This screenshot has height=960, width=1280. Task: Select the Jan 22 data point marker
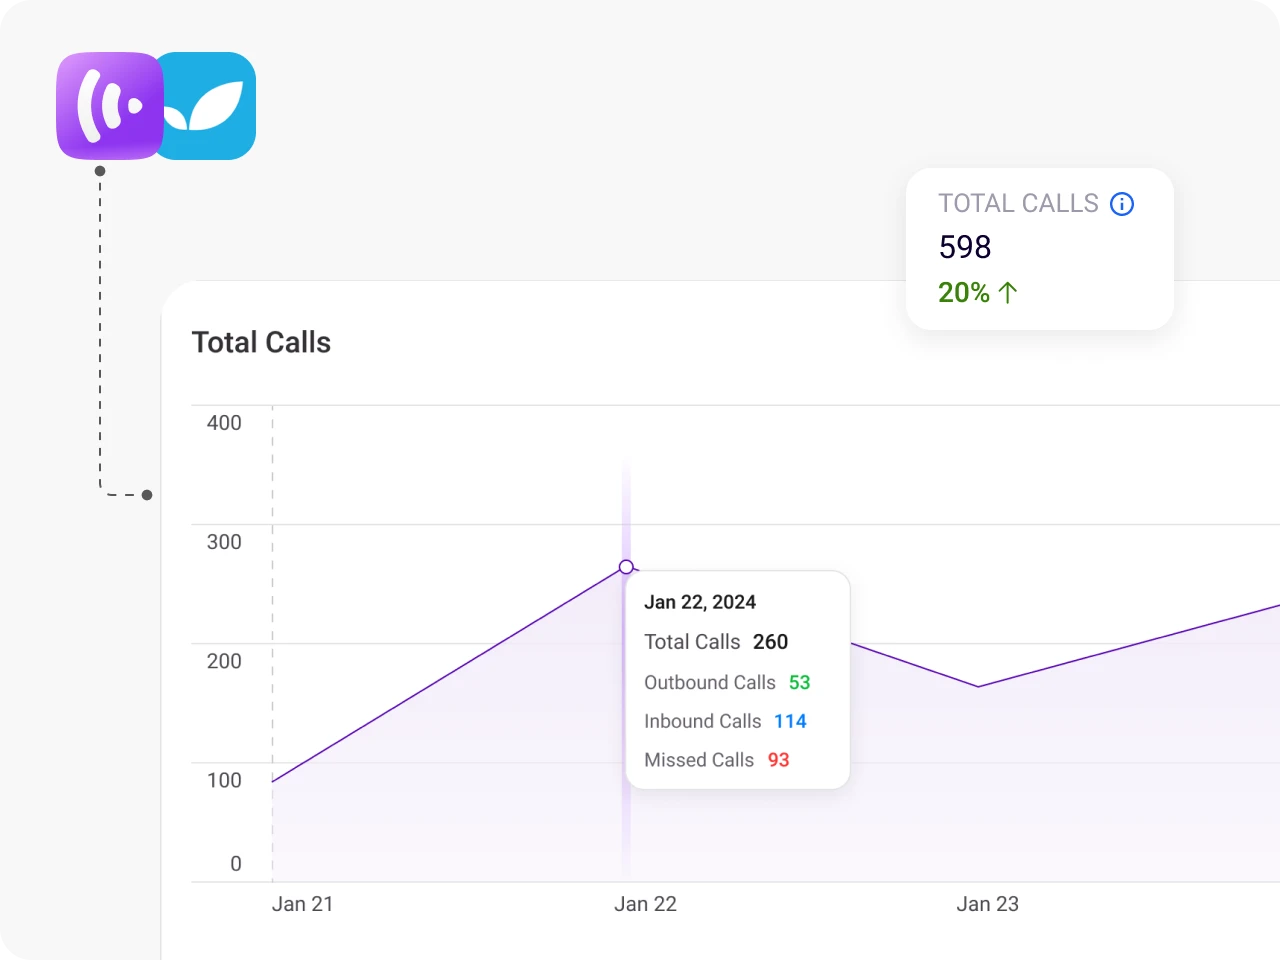pos(626,567)
